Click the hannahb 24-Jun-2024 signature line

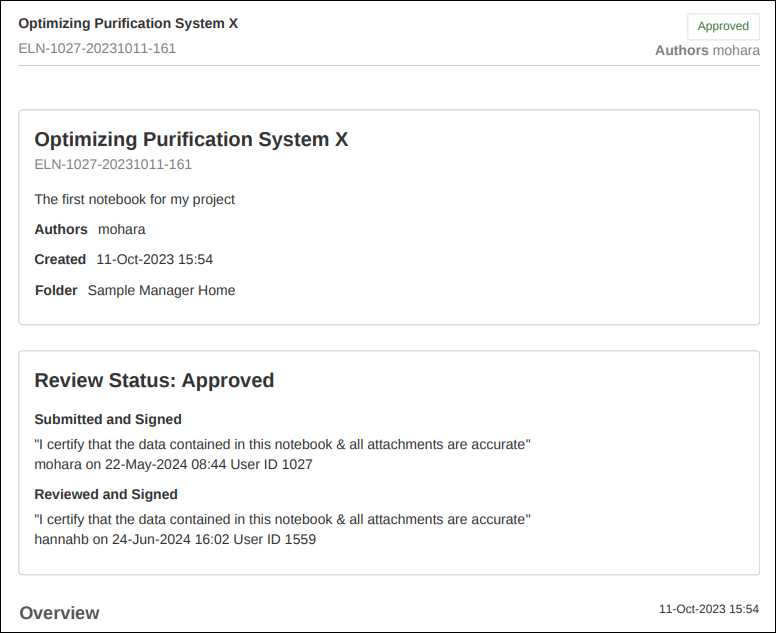pyautogui.click(x=174, y=539)
